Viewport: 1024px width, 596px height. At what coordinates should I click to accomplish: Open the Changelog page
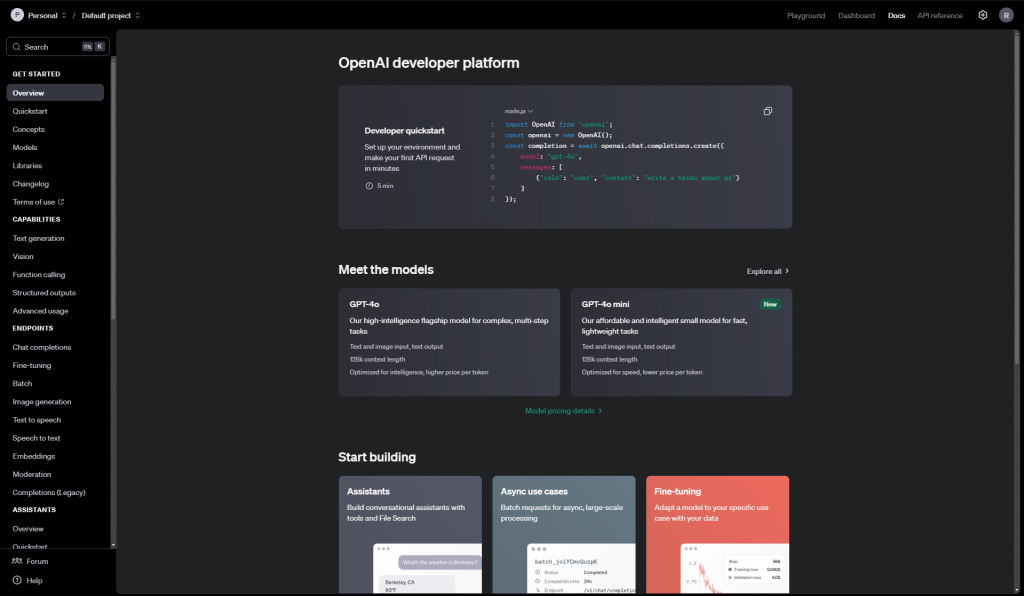coord(31,184)
